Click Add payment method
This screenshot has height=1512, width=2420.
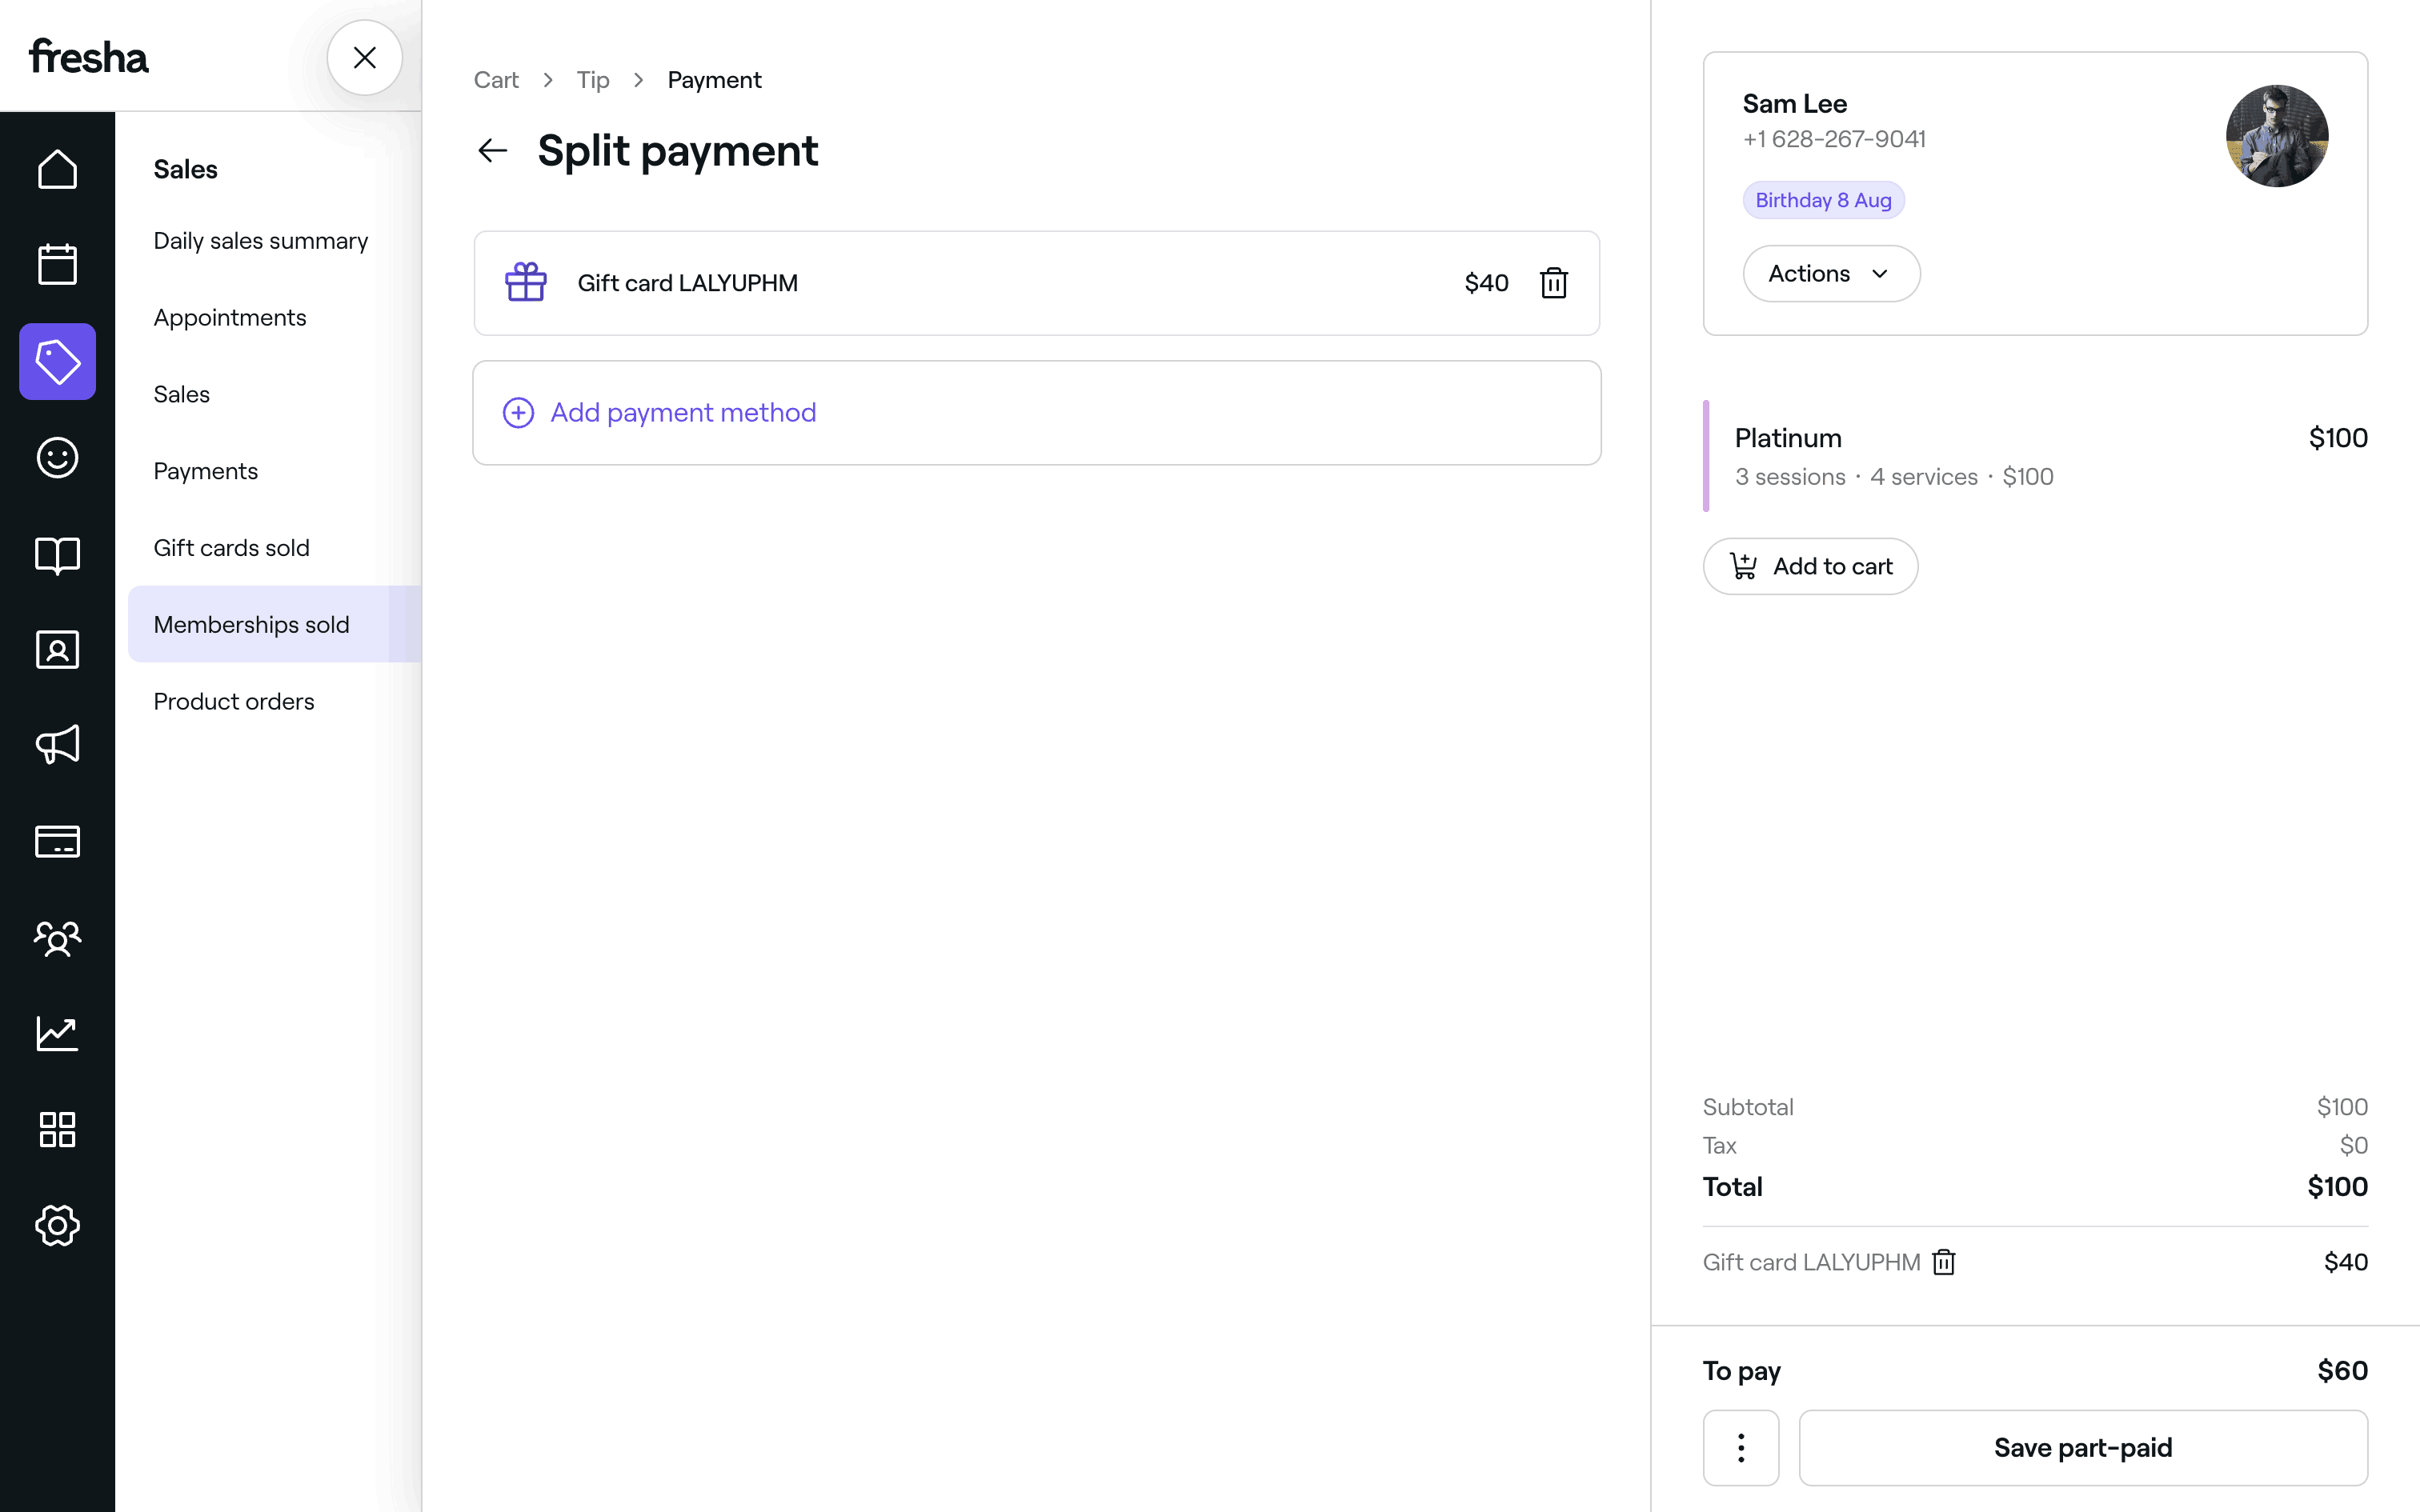click(x=683, y=413)
